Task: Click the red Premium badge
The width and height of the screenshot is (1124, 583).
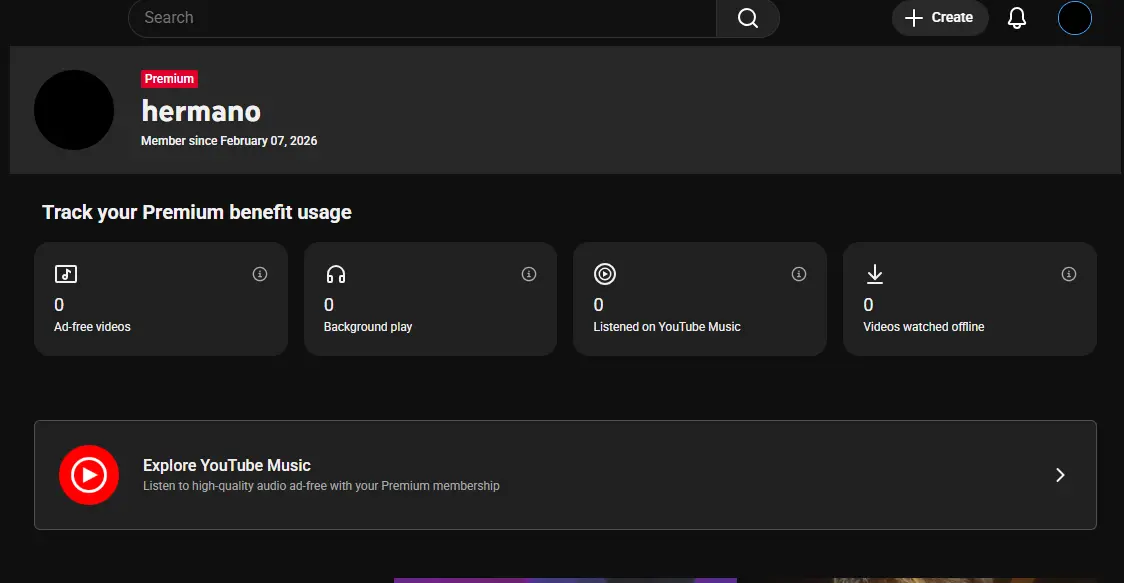Action: point(169,79)
